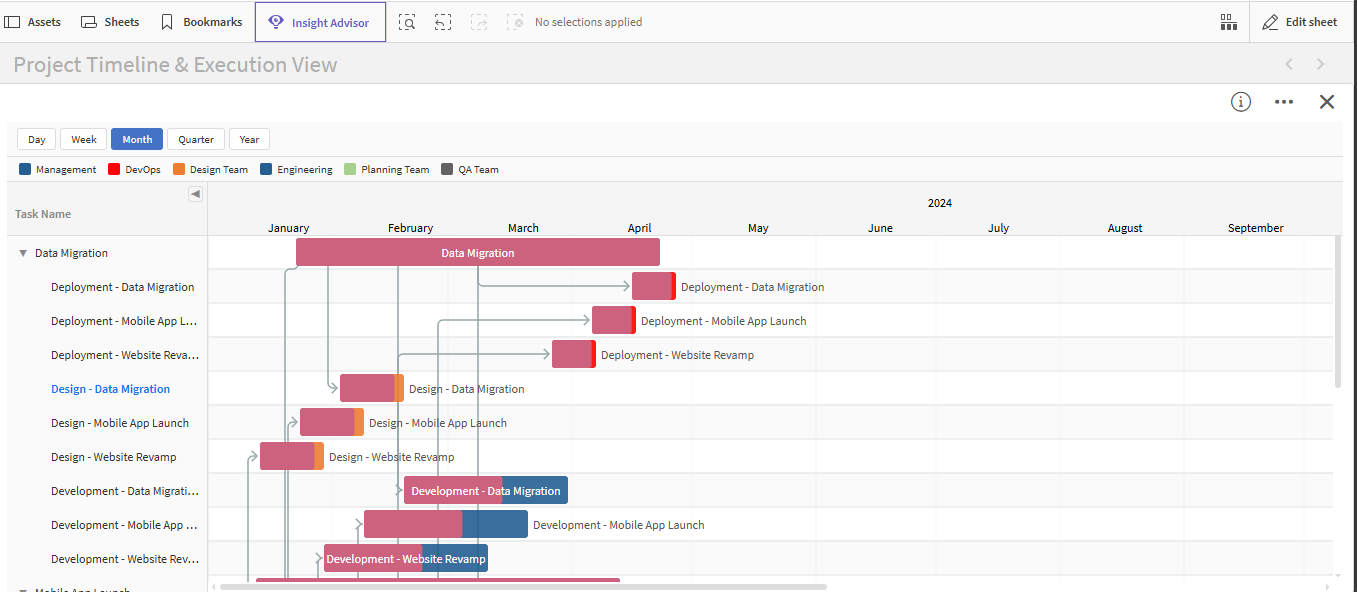The image size is (1357, 592).
Task: Go to next sheet arrow
Action: point(1321,65)
